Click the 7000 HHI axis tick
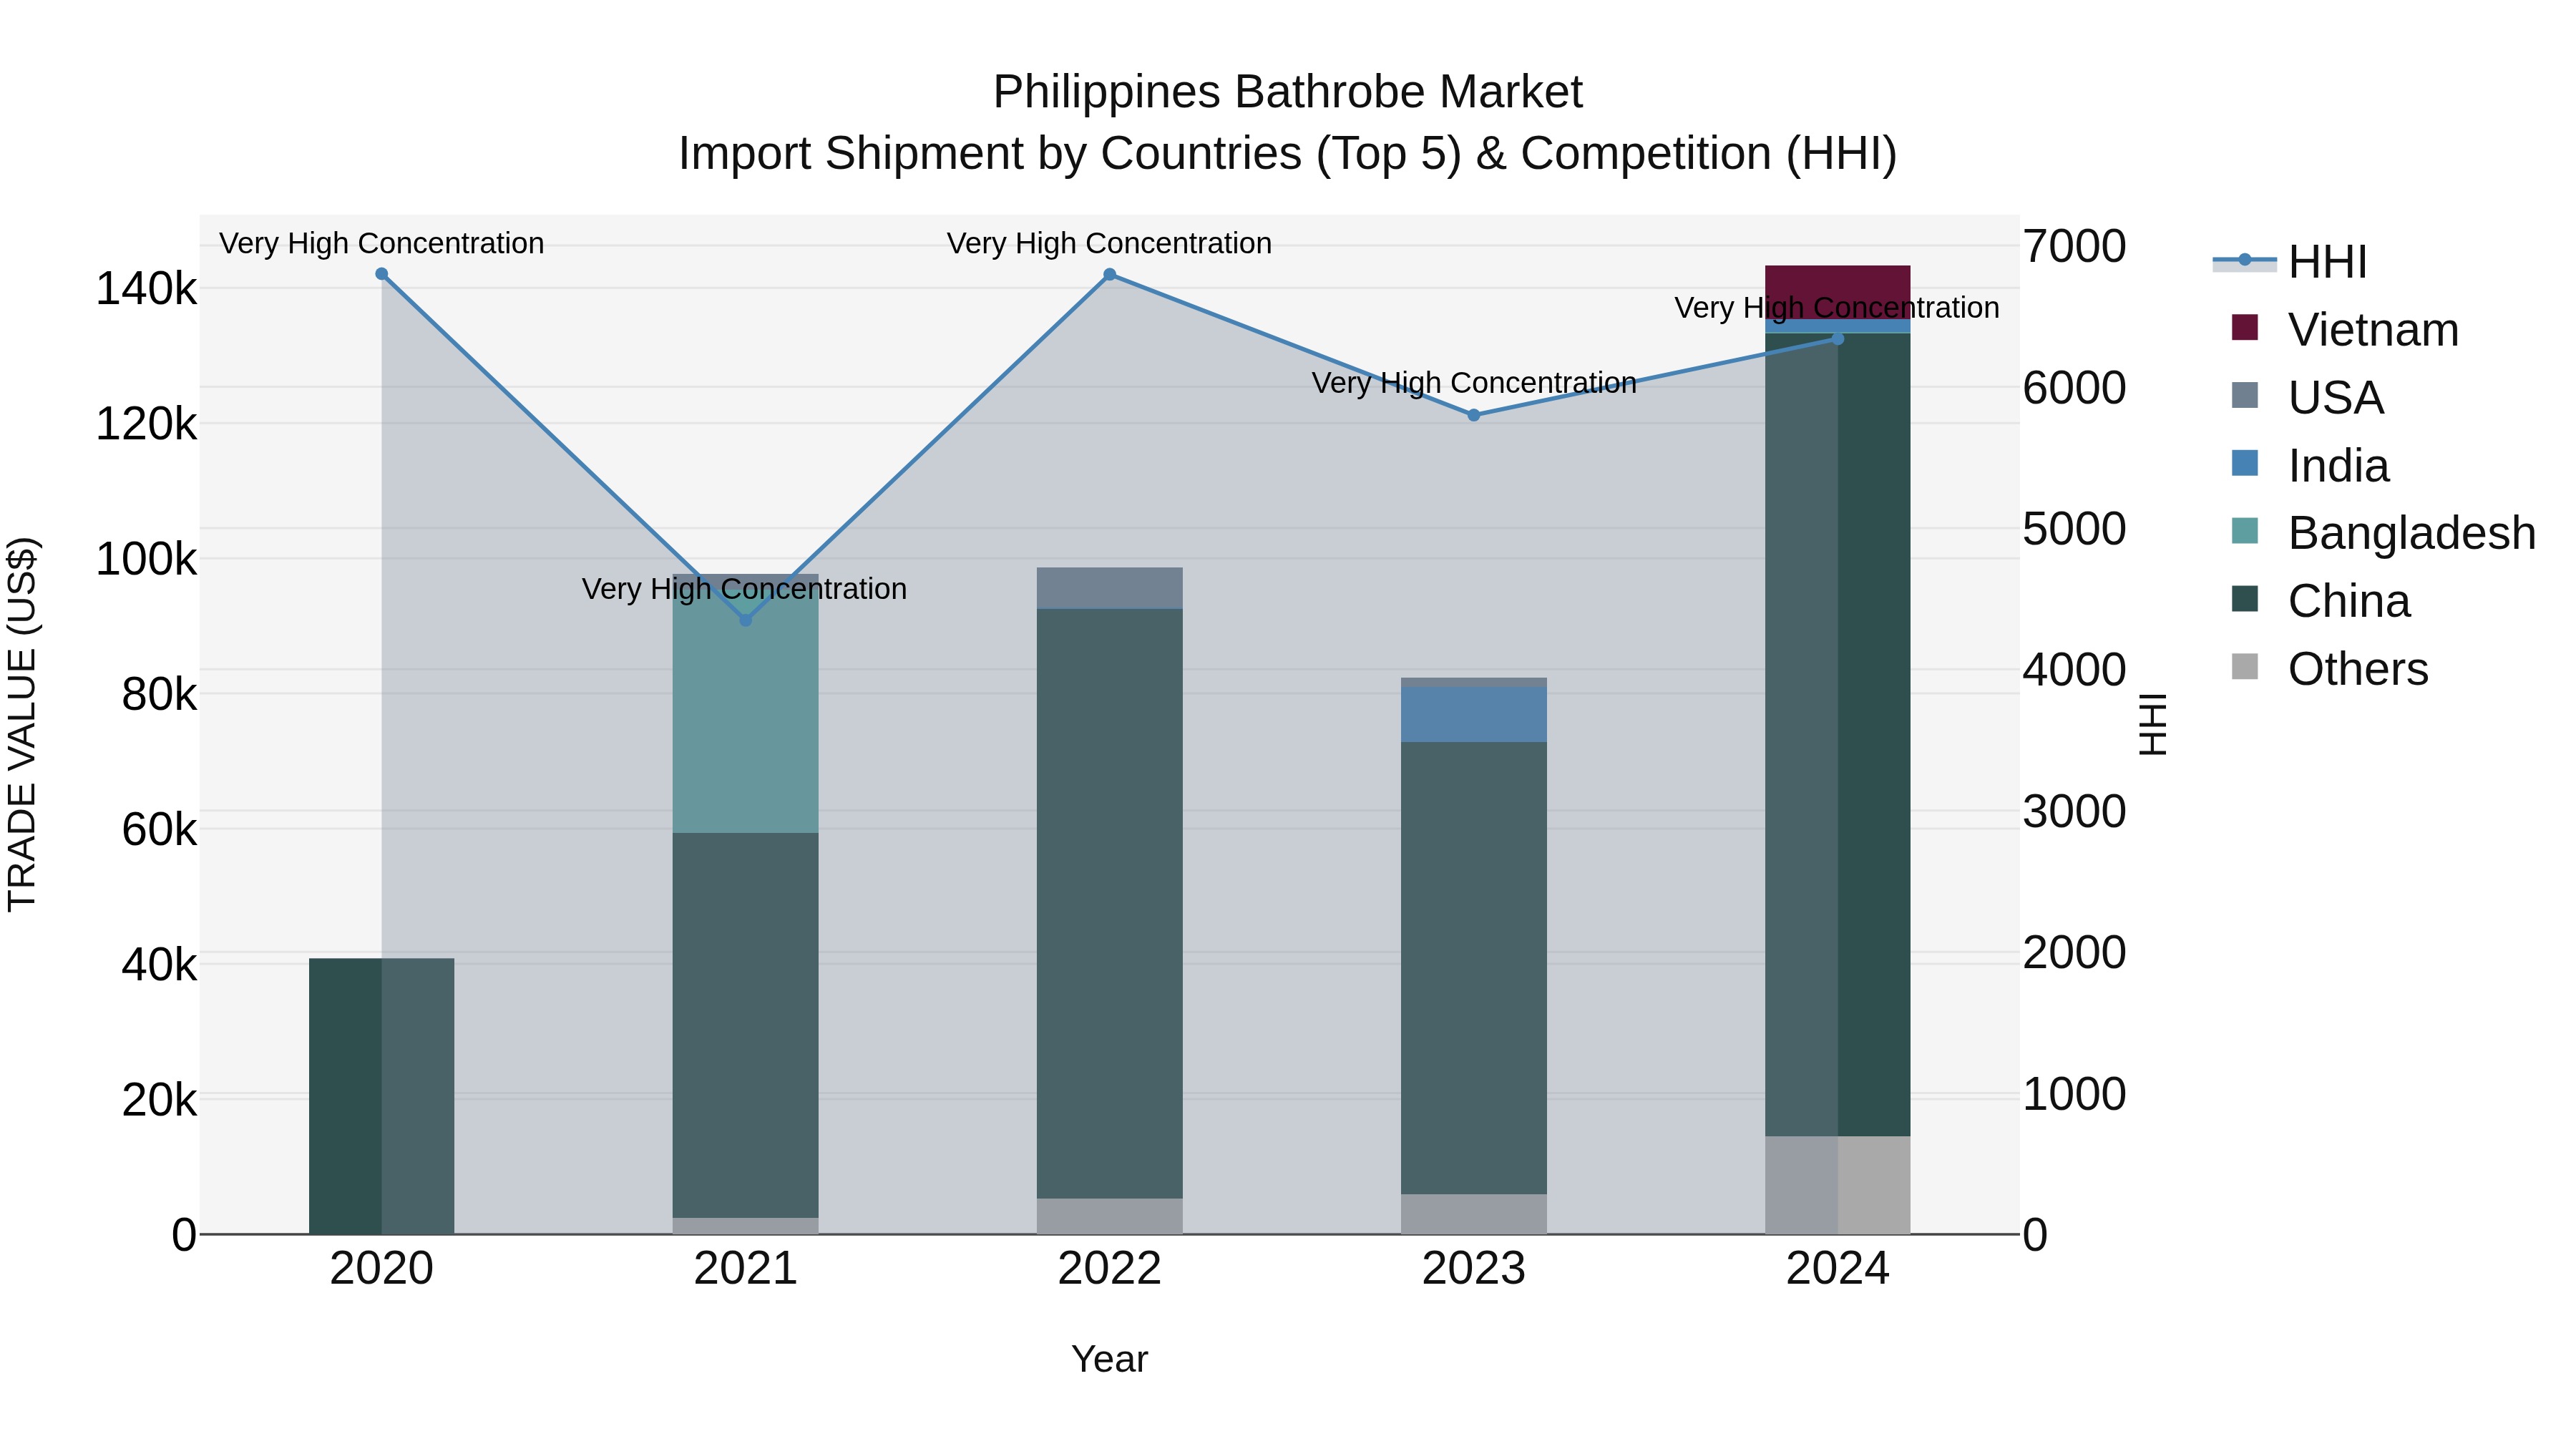The image size is (2576, 1449). 2074,246
